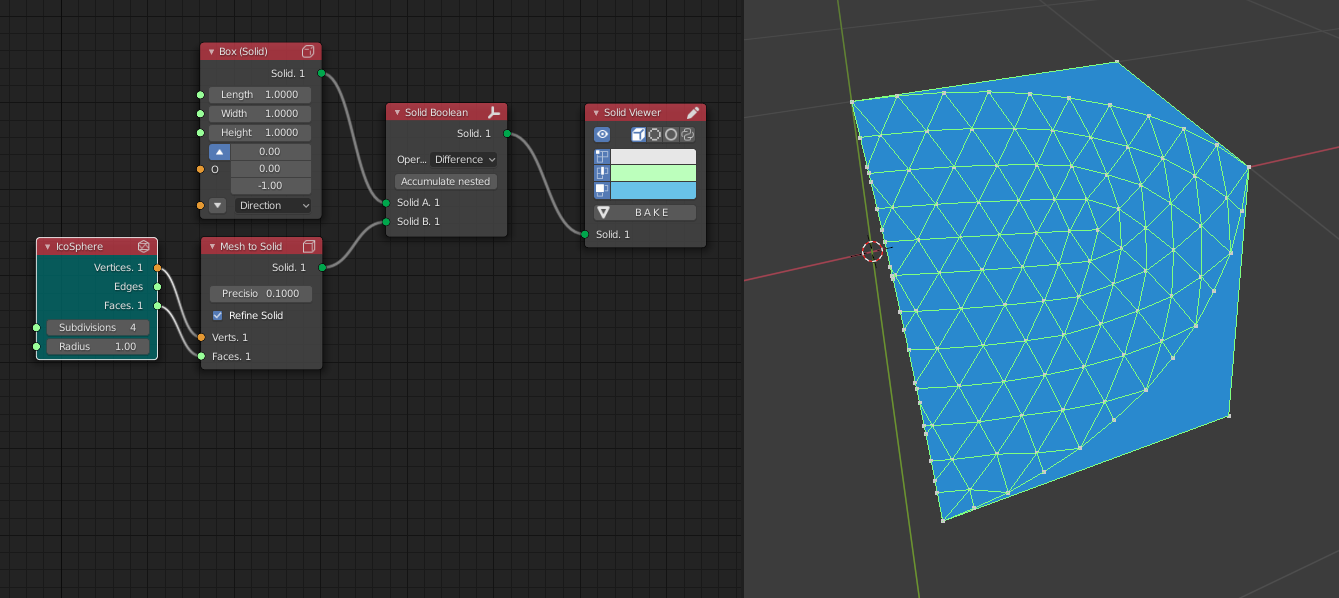Click the light green edge color swatch
The image size is (1339, 598).
coord(653,173)
